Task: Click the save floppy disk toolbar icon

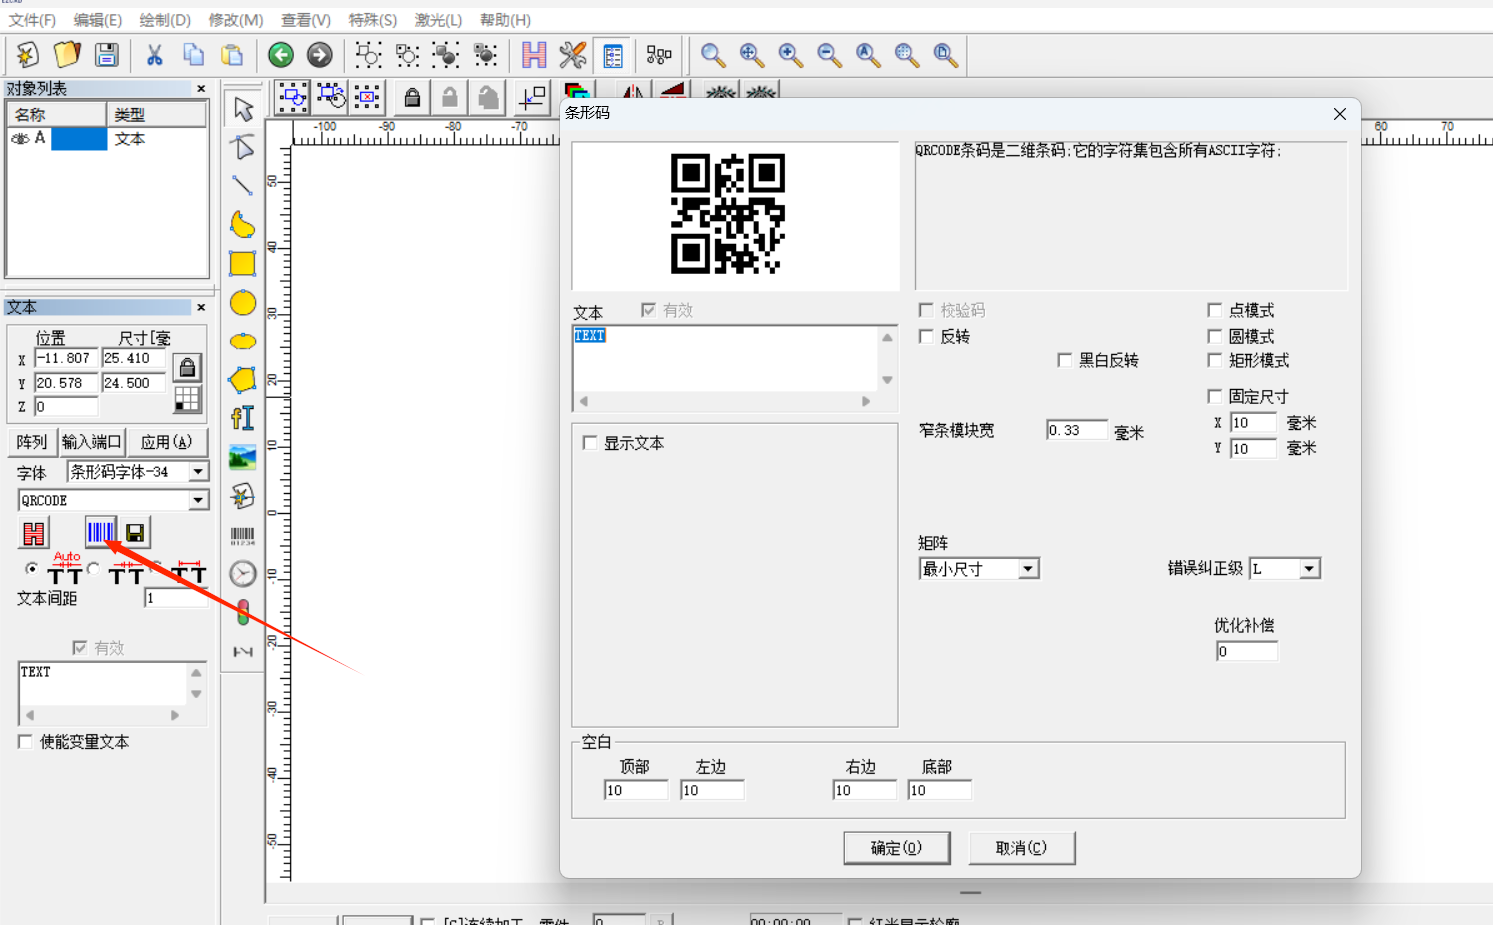Action: (107, 55)
